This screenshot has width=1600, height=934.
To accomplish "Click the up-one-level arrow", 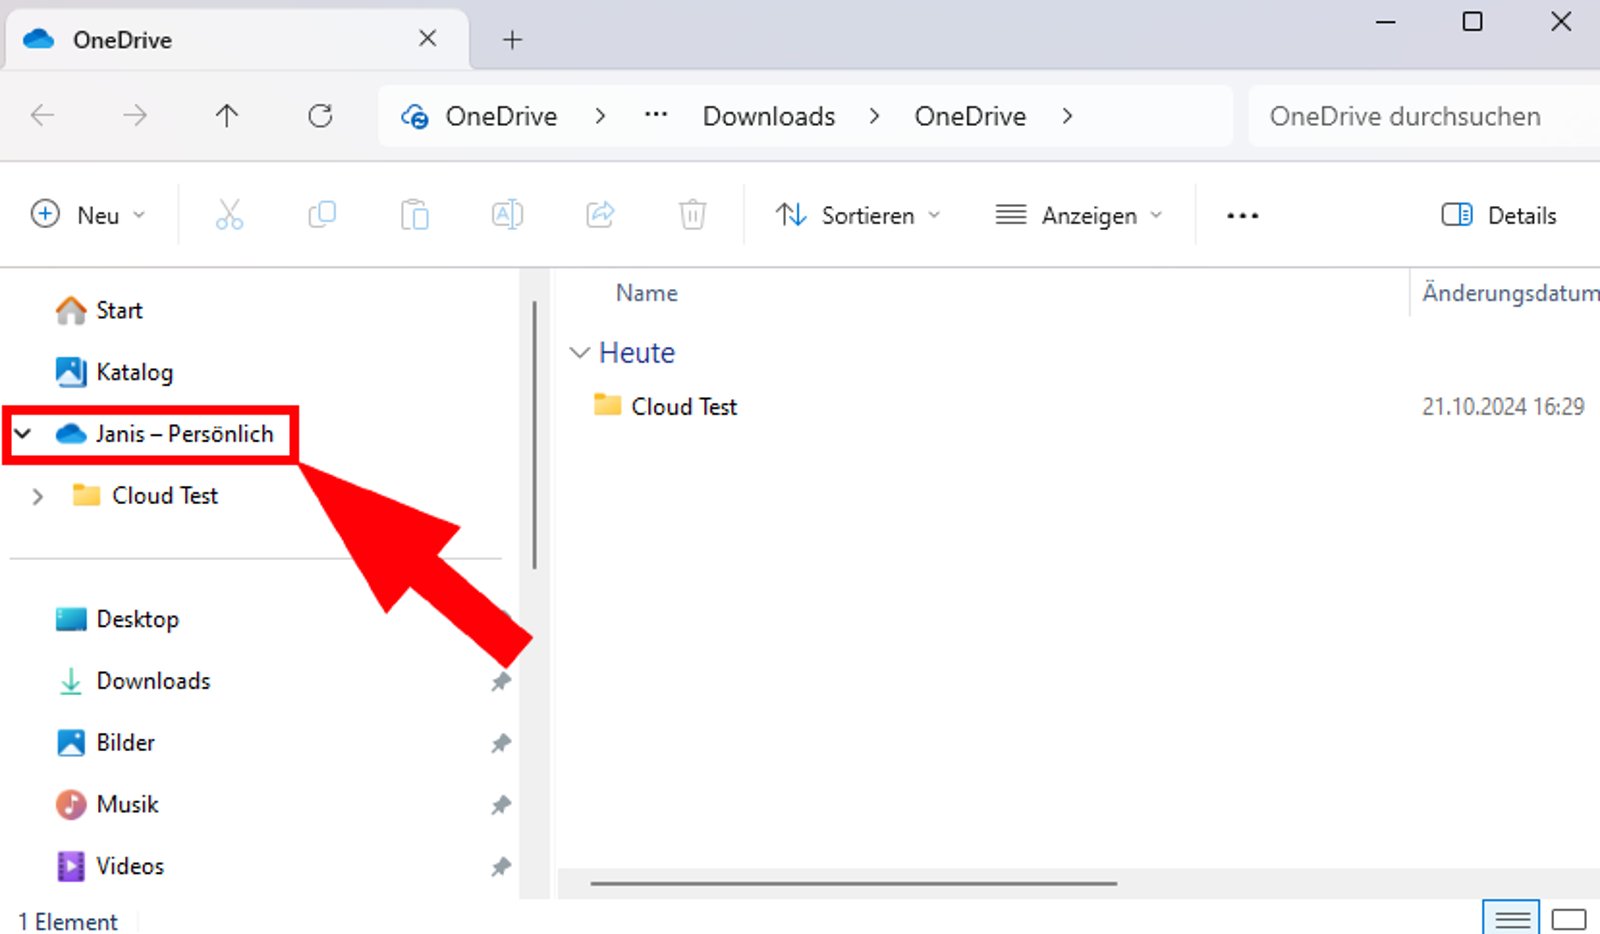I will [x=227, y=116].
